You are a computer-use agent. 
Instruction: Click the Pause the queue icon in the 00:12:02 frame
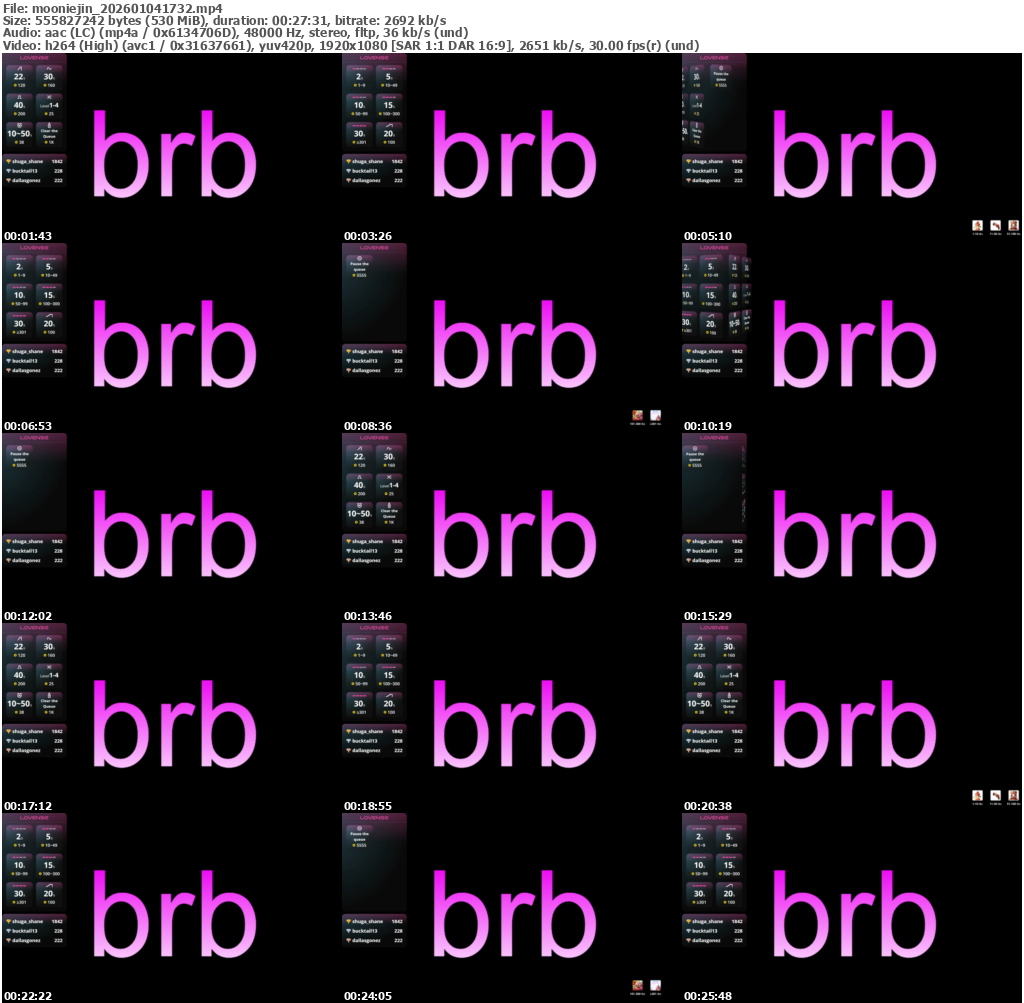click(x=18, y=449)
